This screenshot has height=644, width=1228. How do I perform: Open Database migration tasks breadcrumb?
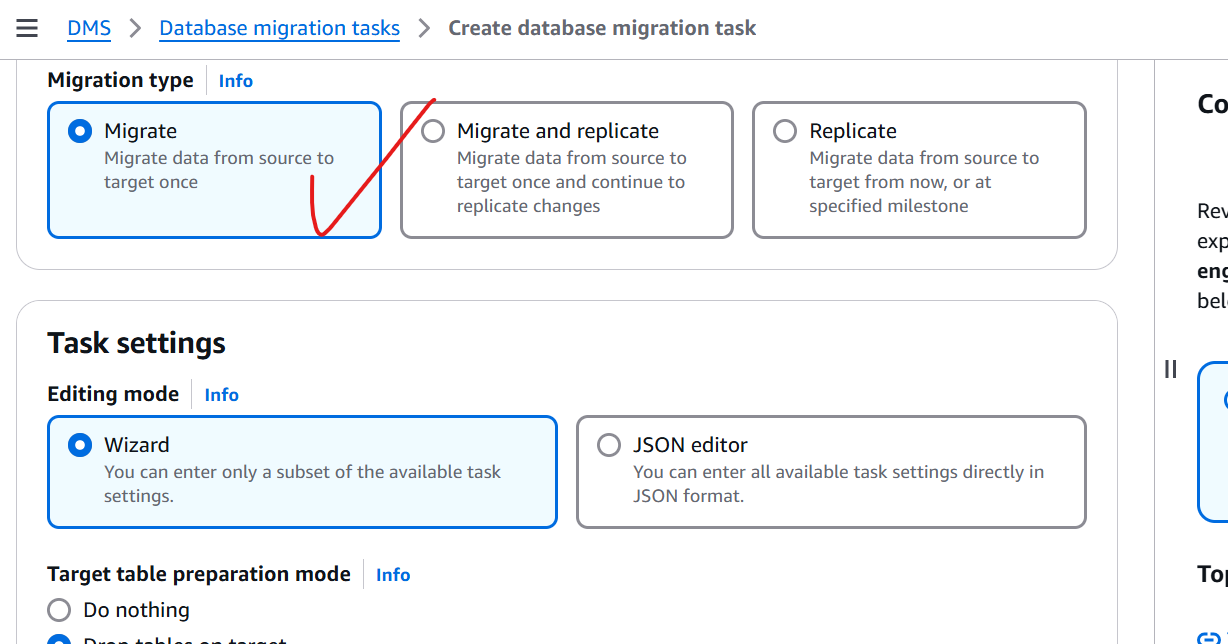click(280, 28)
